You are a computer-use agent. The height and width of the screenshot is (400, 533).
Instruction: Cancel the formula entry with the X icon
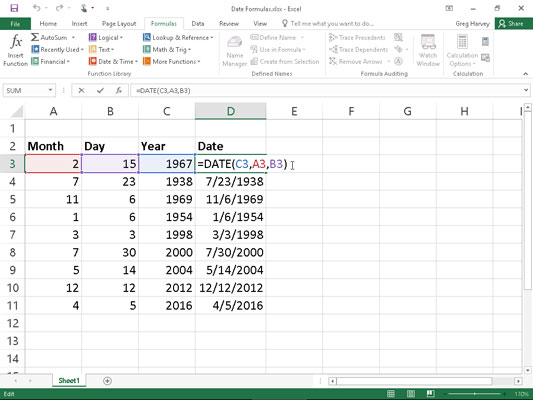coord(81,90)
